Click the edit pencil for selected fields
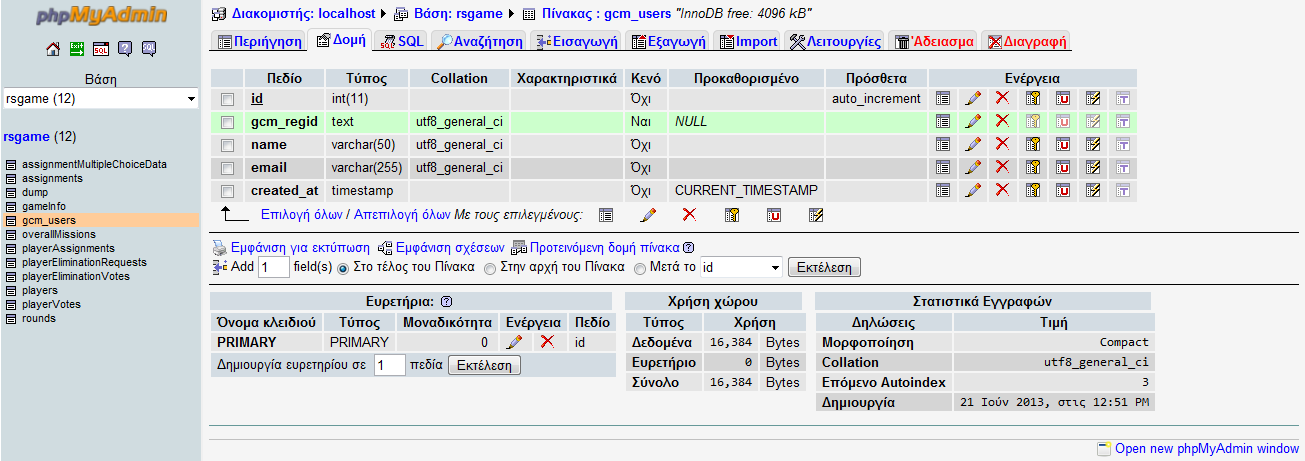 (x=648, y=214)
